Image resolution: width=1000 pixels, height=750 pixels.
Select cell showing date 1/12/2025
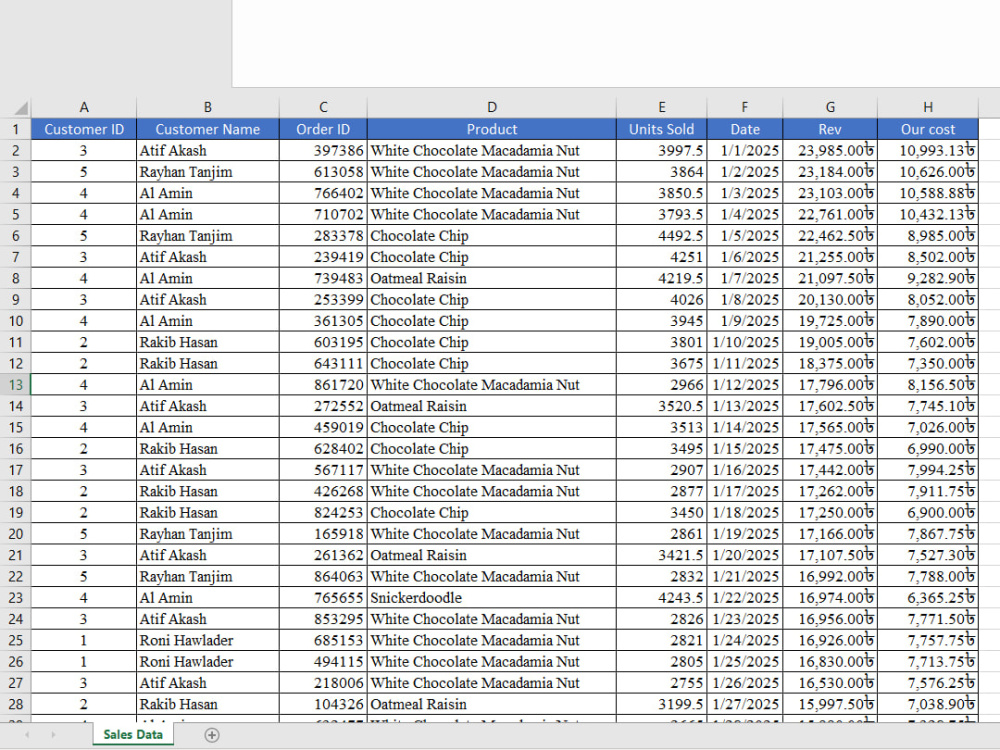pyautogui.click(x=744, y=385)
